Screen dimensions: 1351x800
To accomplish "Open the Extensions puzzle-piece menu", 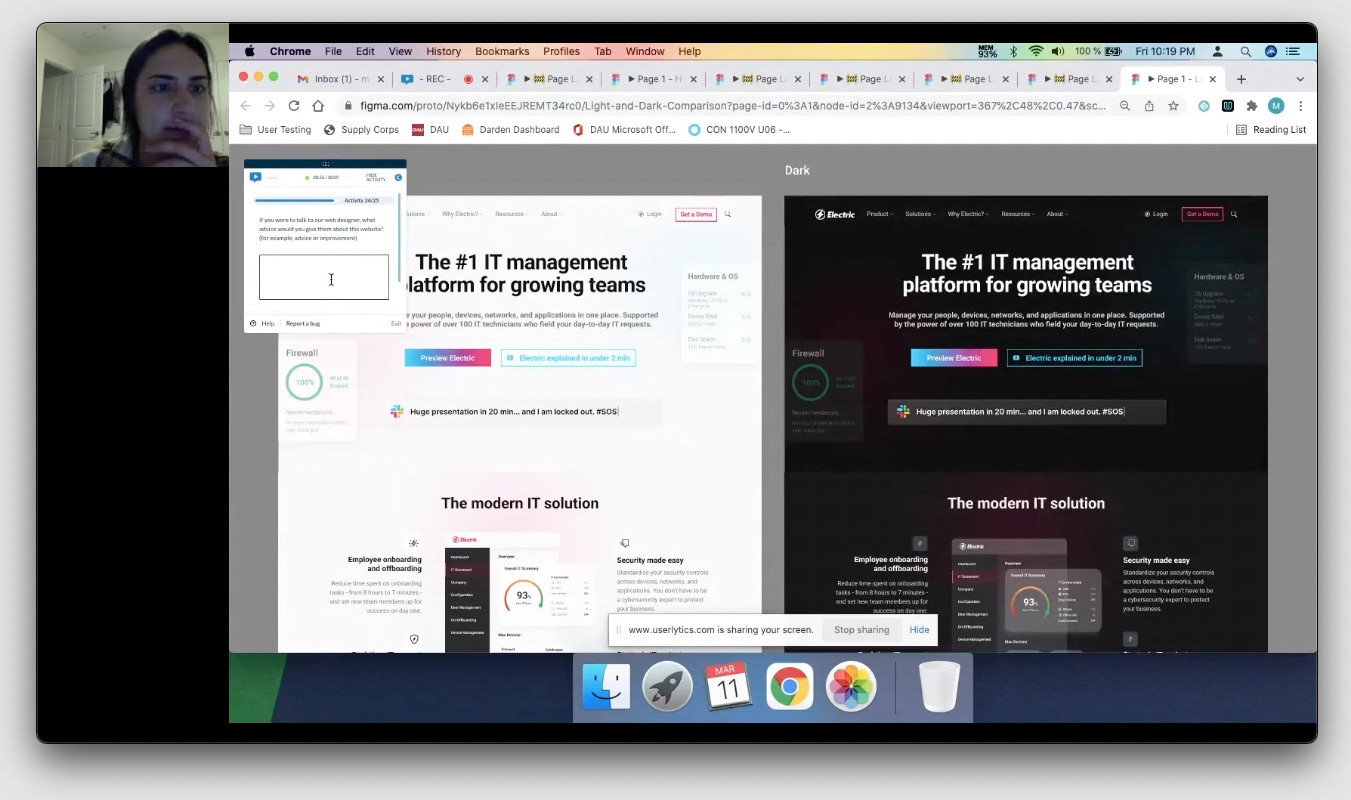I will click(1251, 106).
